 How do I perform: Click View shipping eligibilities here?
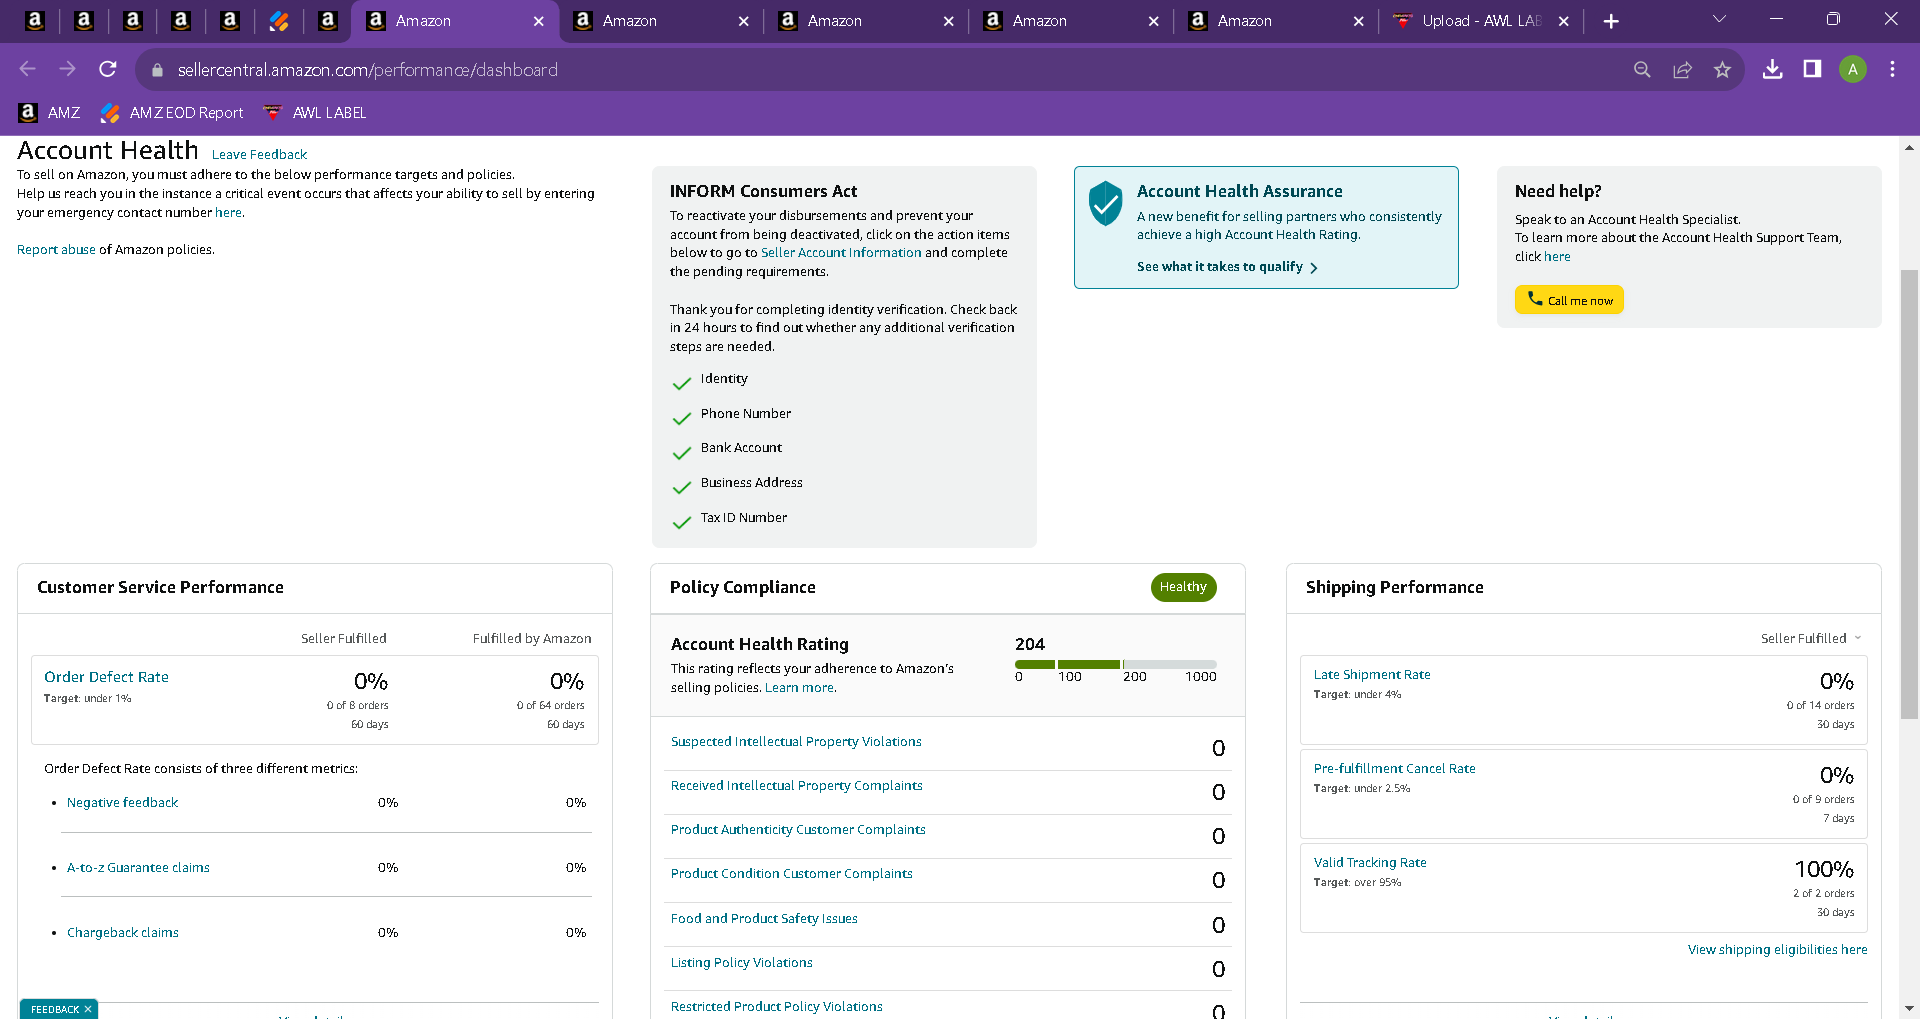tap(1777, 950)
